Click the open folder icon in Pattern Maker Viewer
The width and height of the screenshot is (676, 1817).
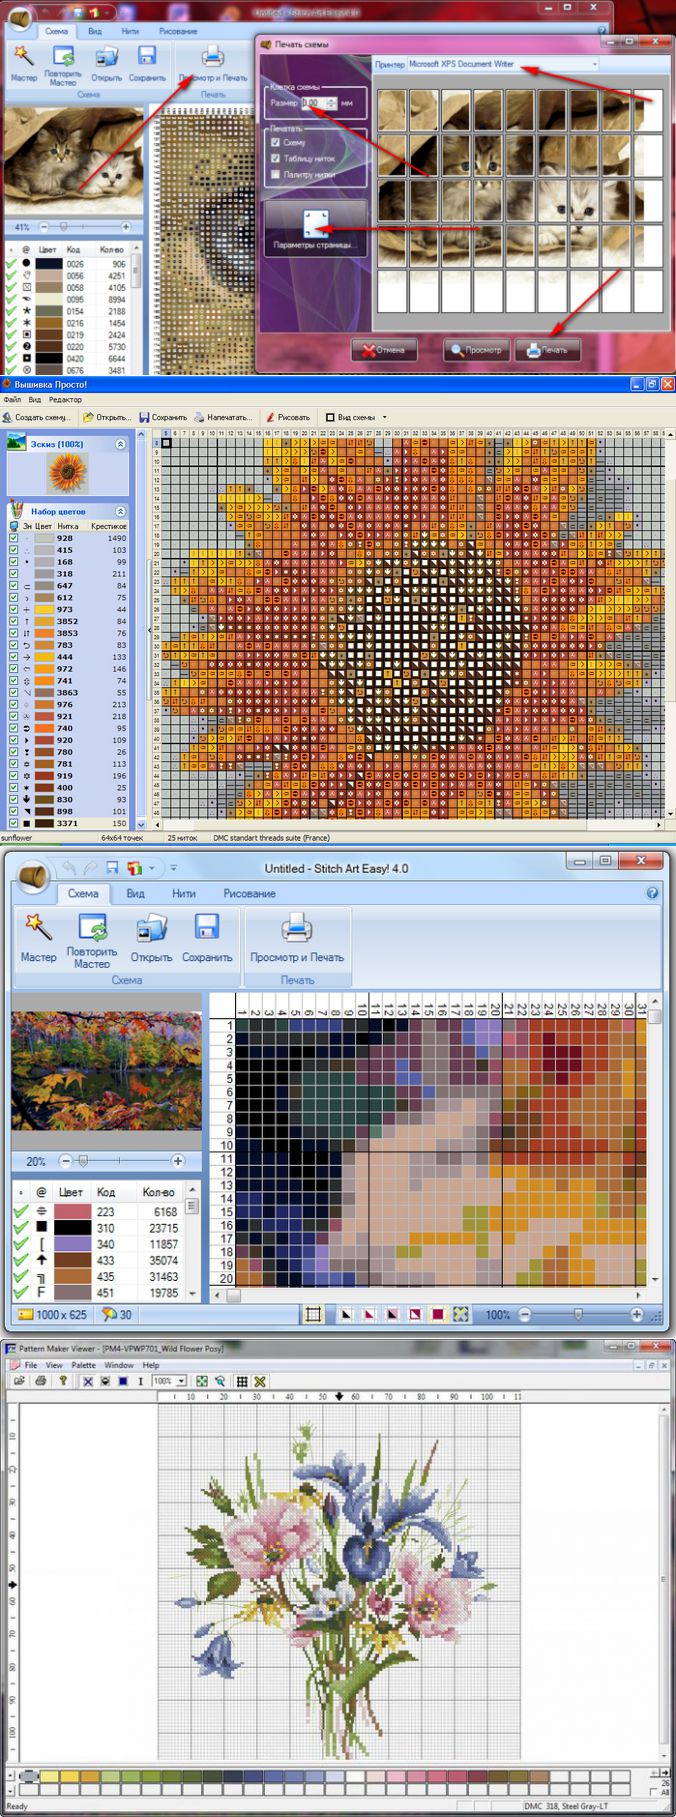pos(19,1381)
